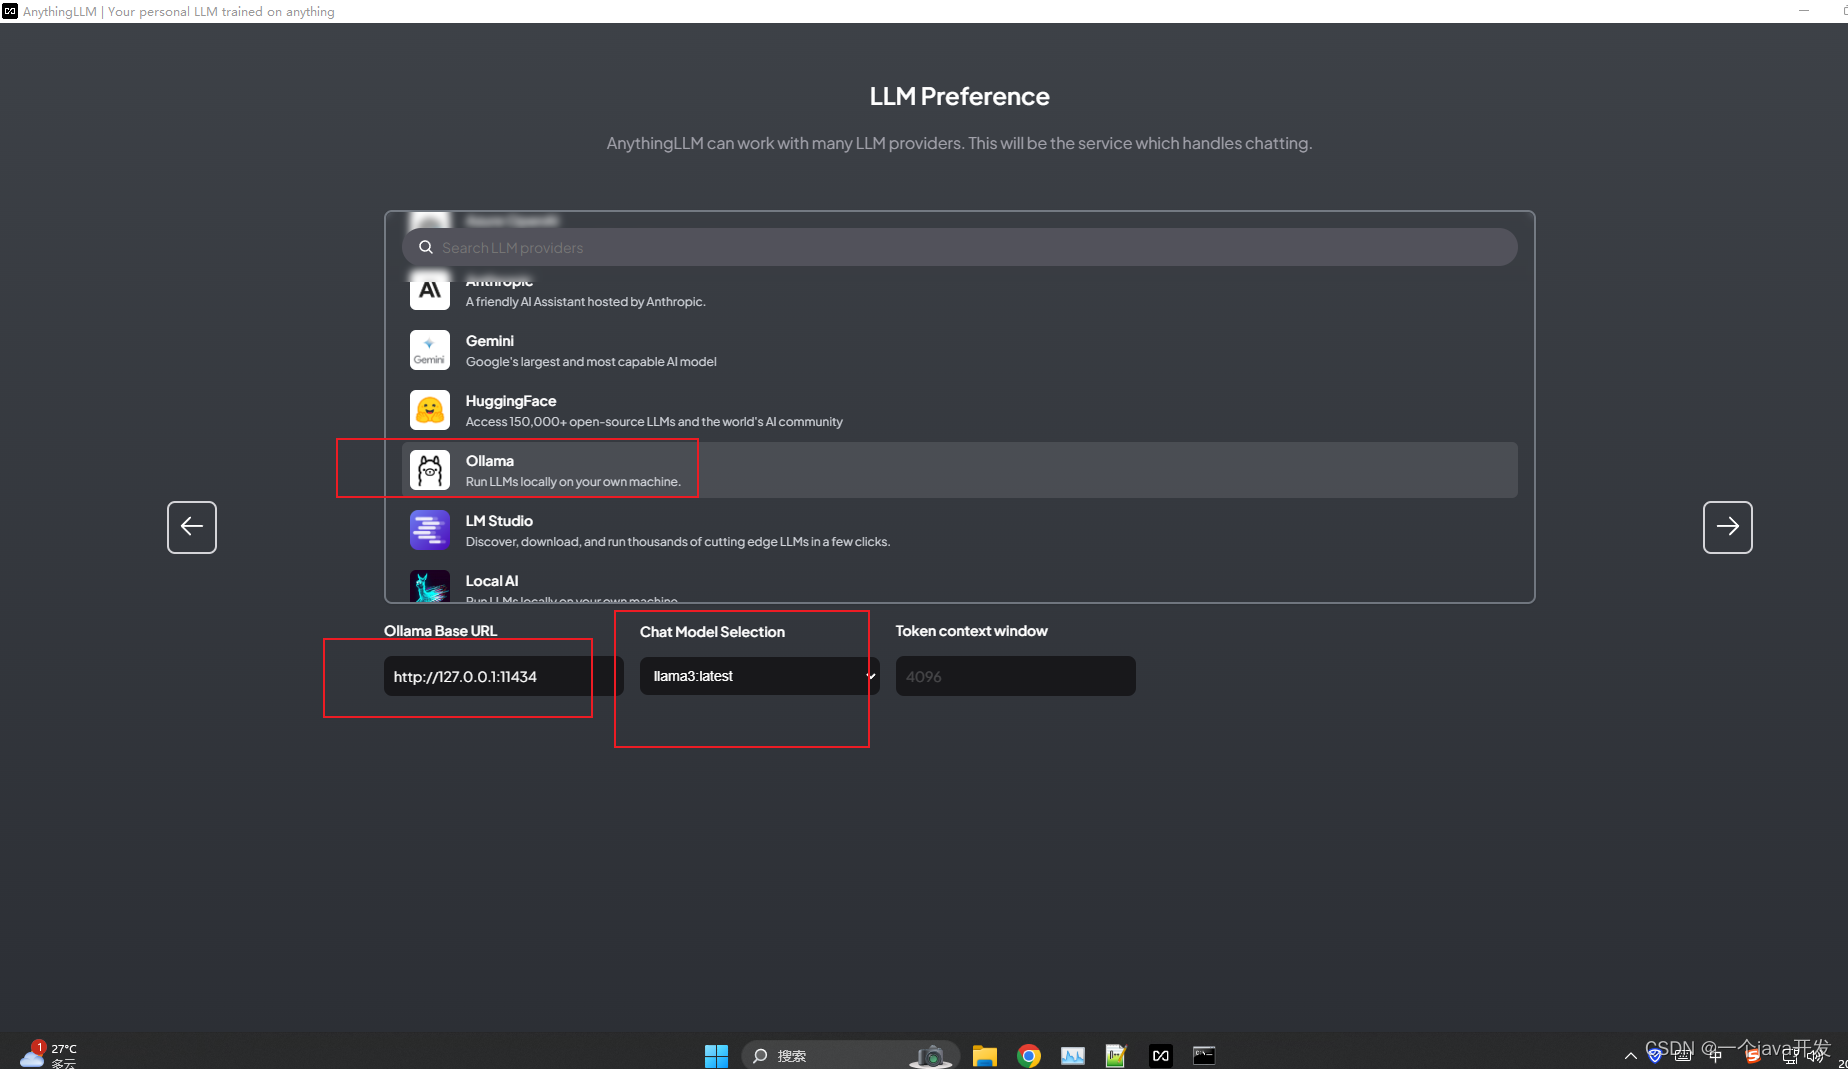Screen dimensions: 1848x1069
Task: Open the notepad-style taskbar icon
Action: pyautogui.click(x=1116, y=1055)
